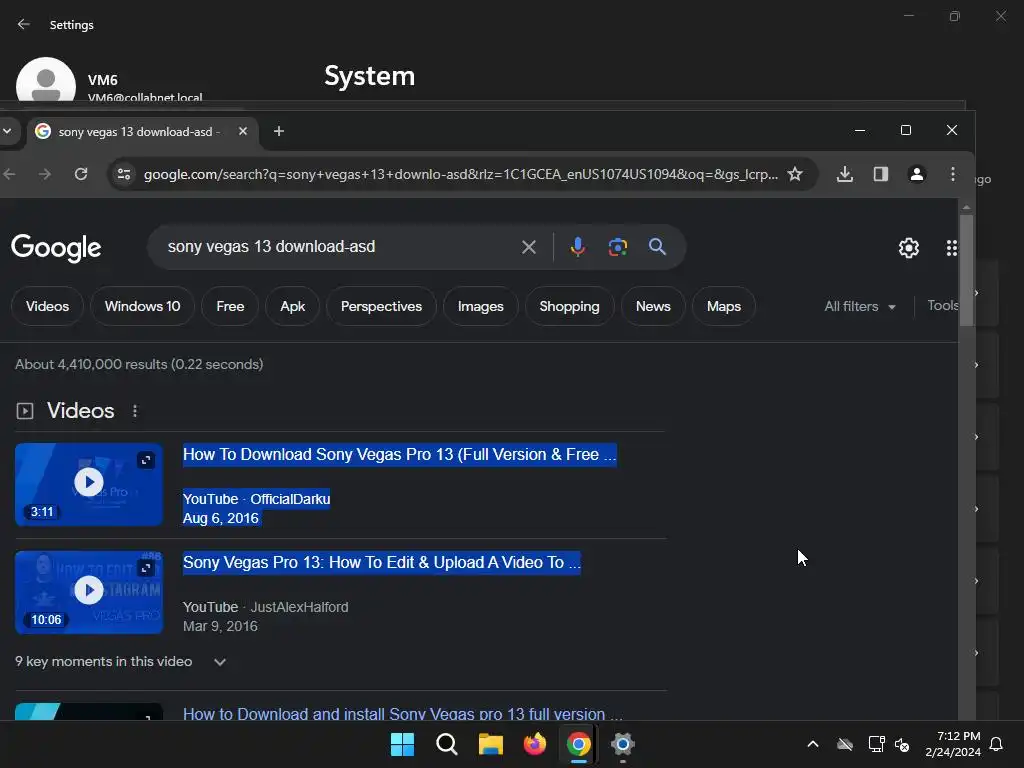Open VM6 account profile in Settings
Viewport: 1024px width, 768px height.
[x=109, y=82]
